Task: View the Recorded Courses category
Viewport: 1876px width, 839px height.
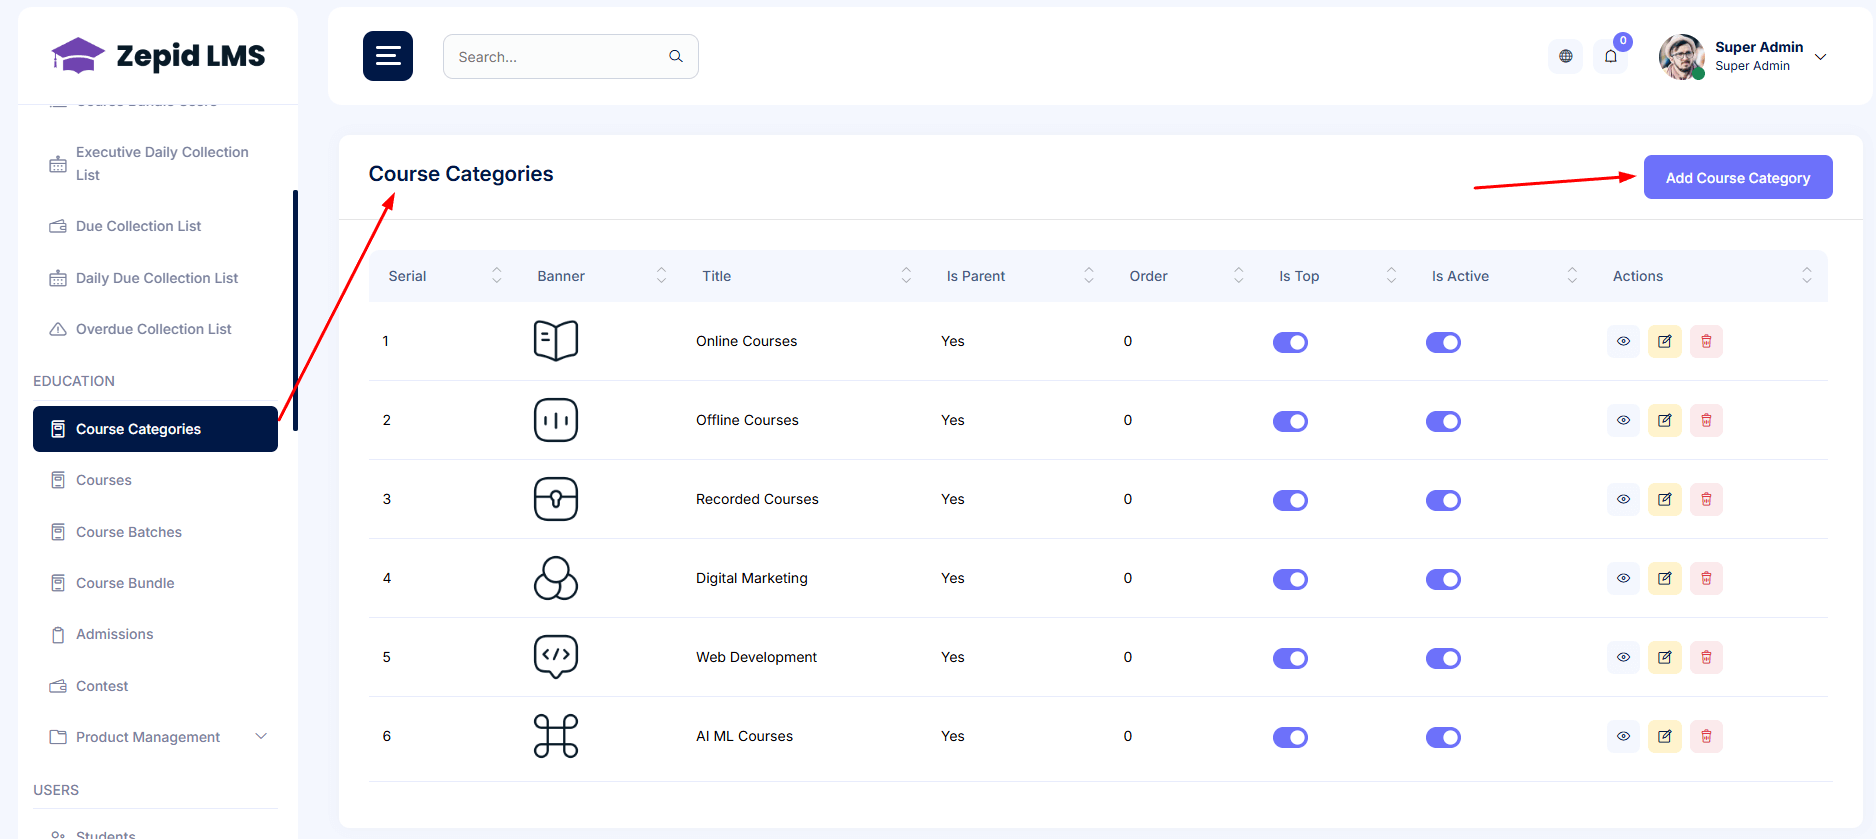Action: 1624,500
